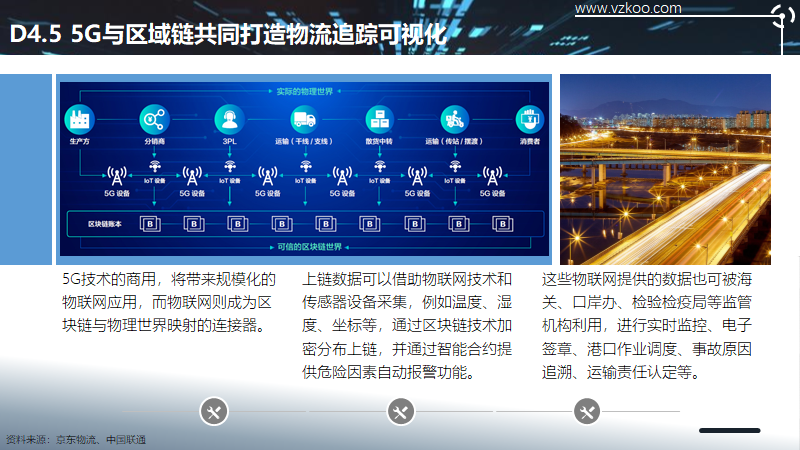Screen dimensions: 800x450
Task: Select the 5G antenna nearest 消费者
Action: click(492, 176)
